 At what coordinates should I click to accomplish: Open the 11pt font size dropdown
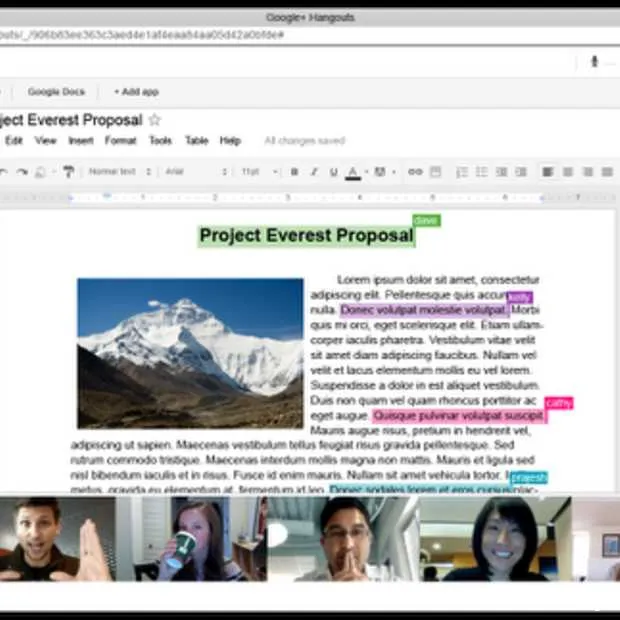(x=259, y=172)
